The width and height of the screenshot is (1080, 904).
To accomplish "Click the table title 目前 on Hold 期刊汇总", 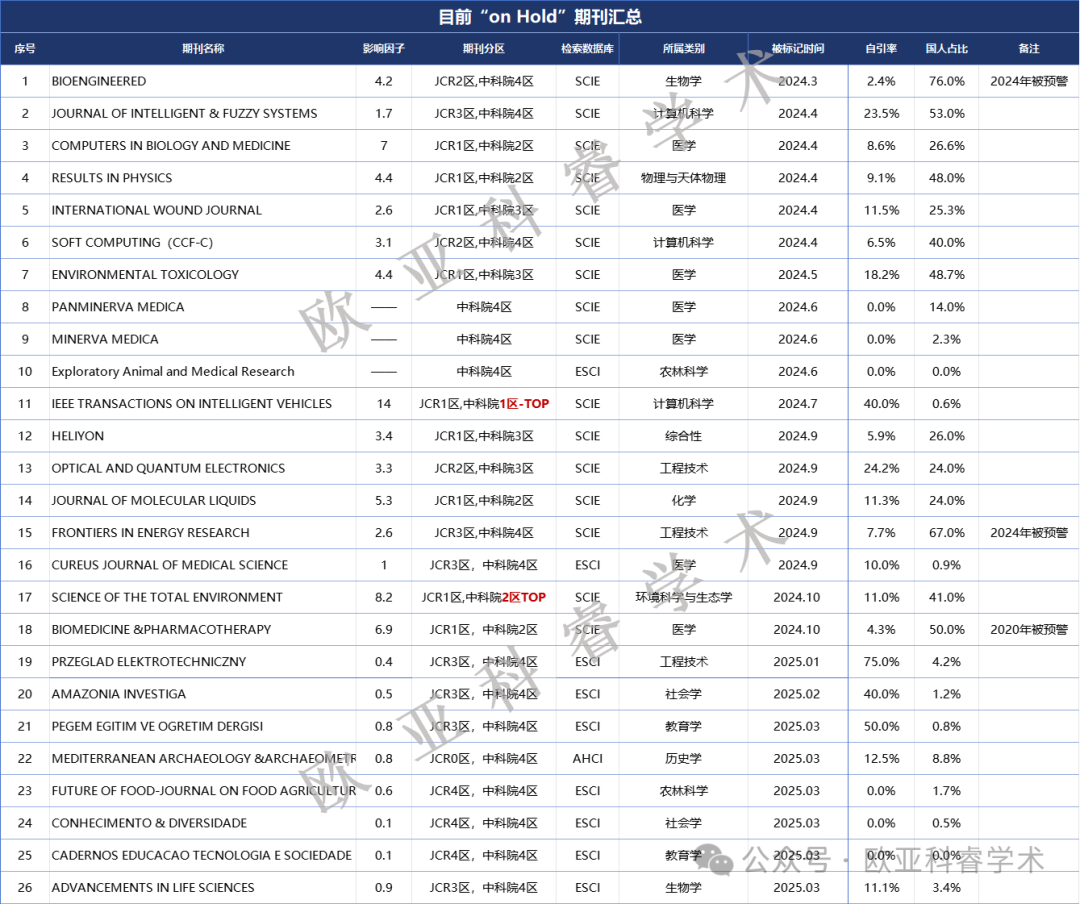I will pos(540,17).
